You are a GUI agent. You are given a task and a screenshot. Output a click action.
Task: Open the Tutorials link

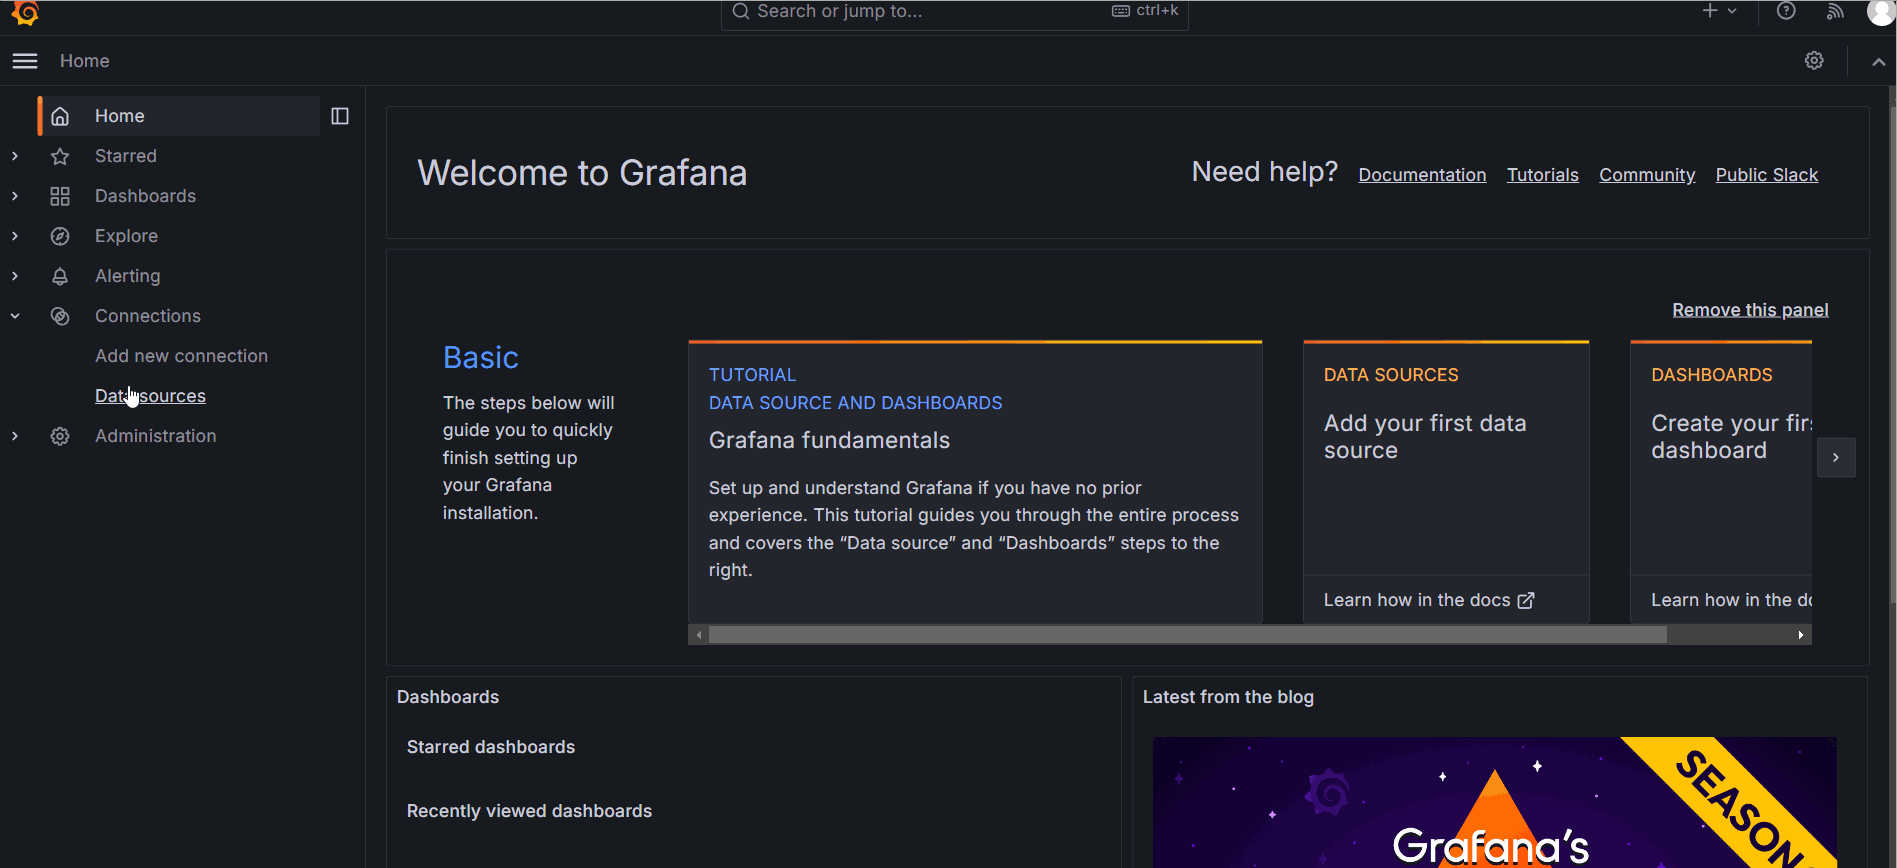point(1543,175)
